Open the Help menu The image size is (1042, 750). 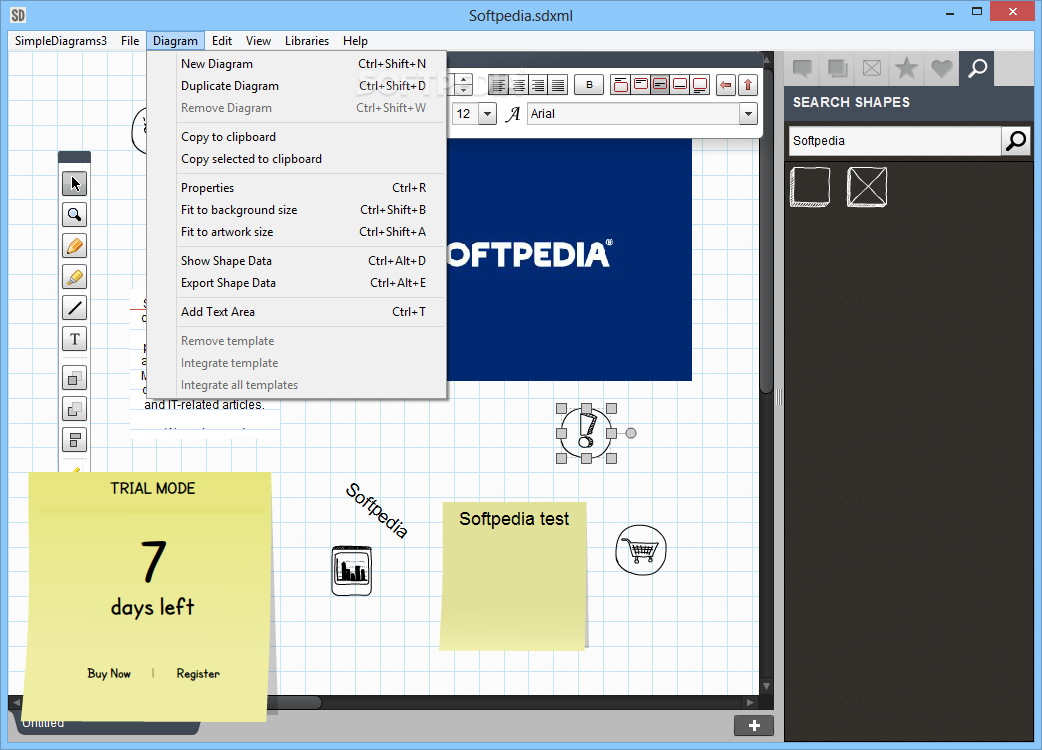coord(356,41)
